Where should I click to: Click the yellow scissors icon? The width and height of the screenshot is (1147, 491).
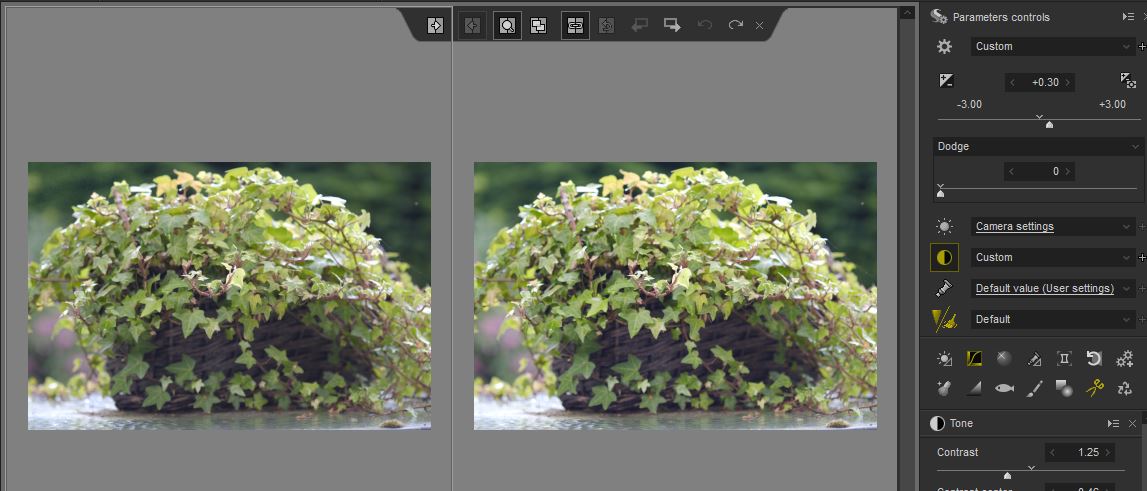(x=1094, y=388)
